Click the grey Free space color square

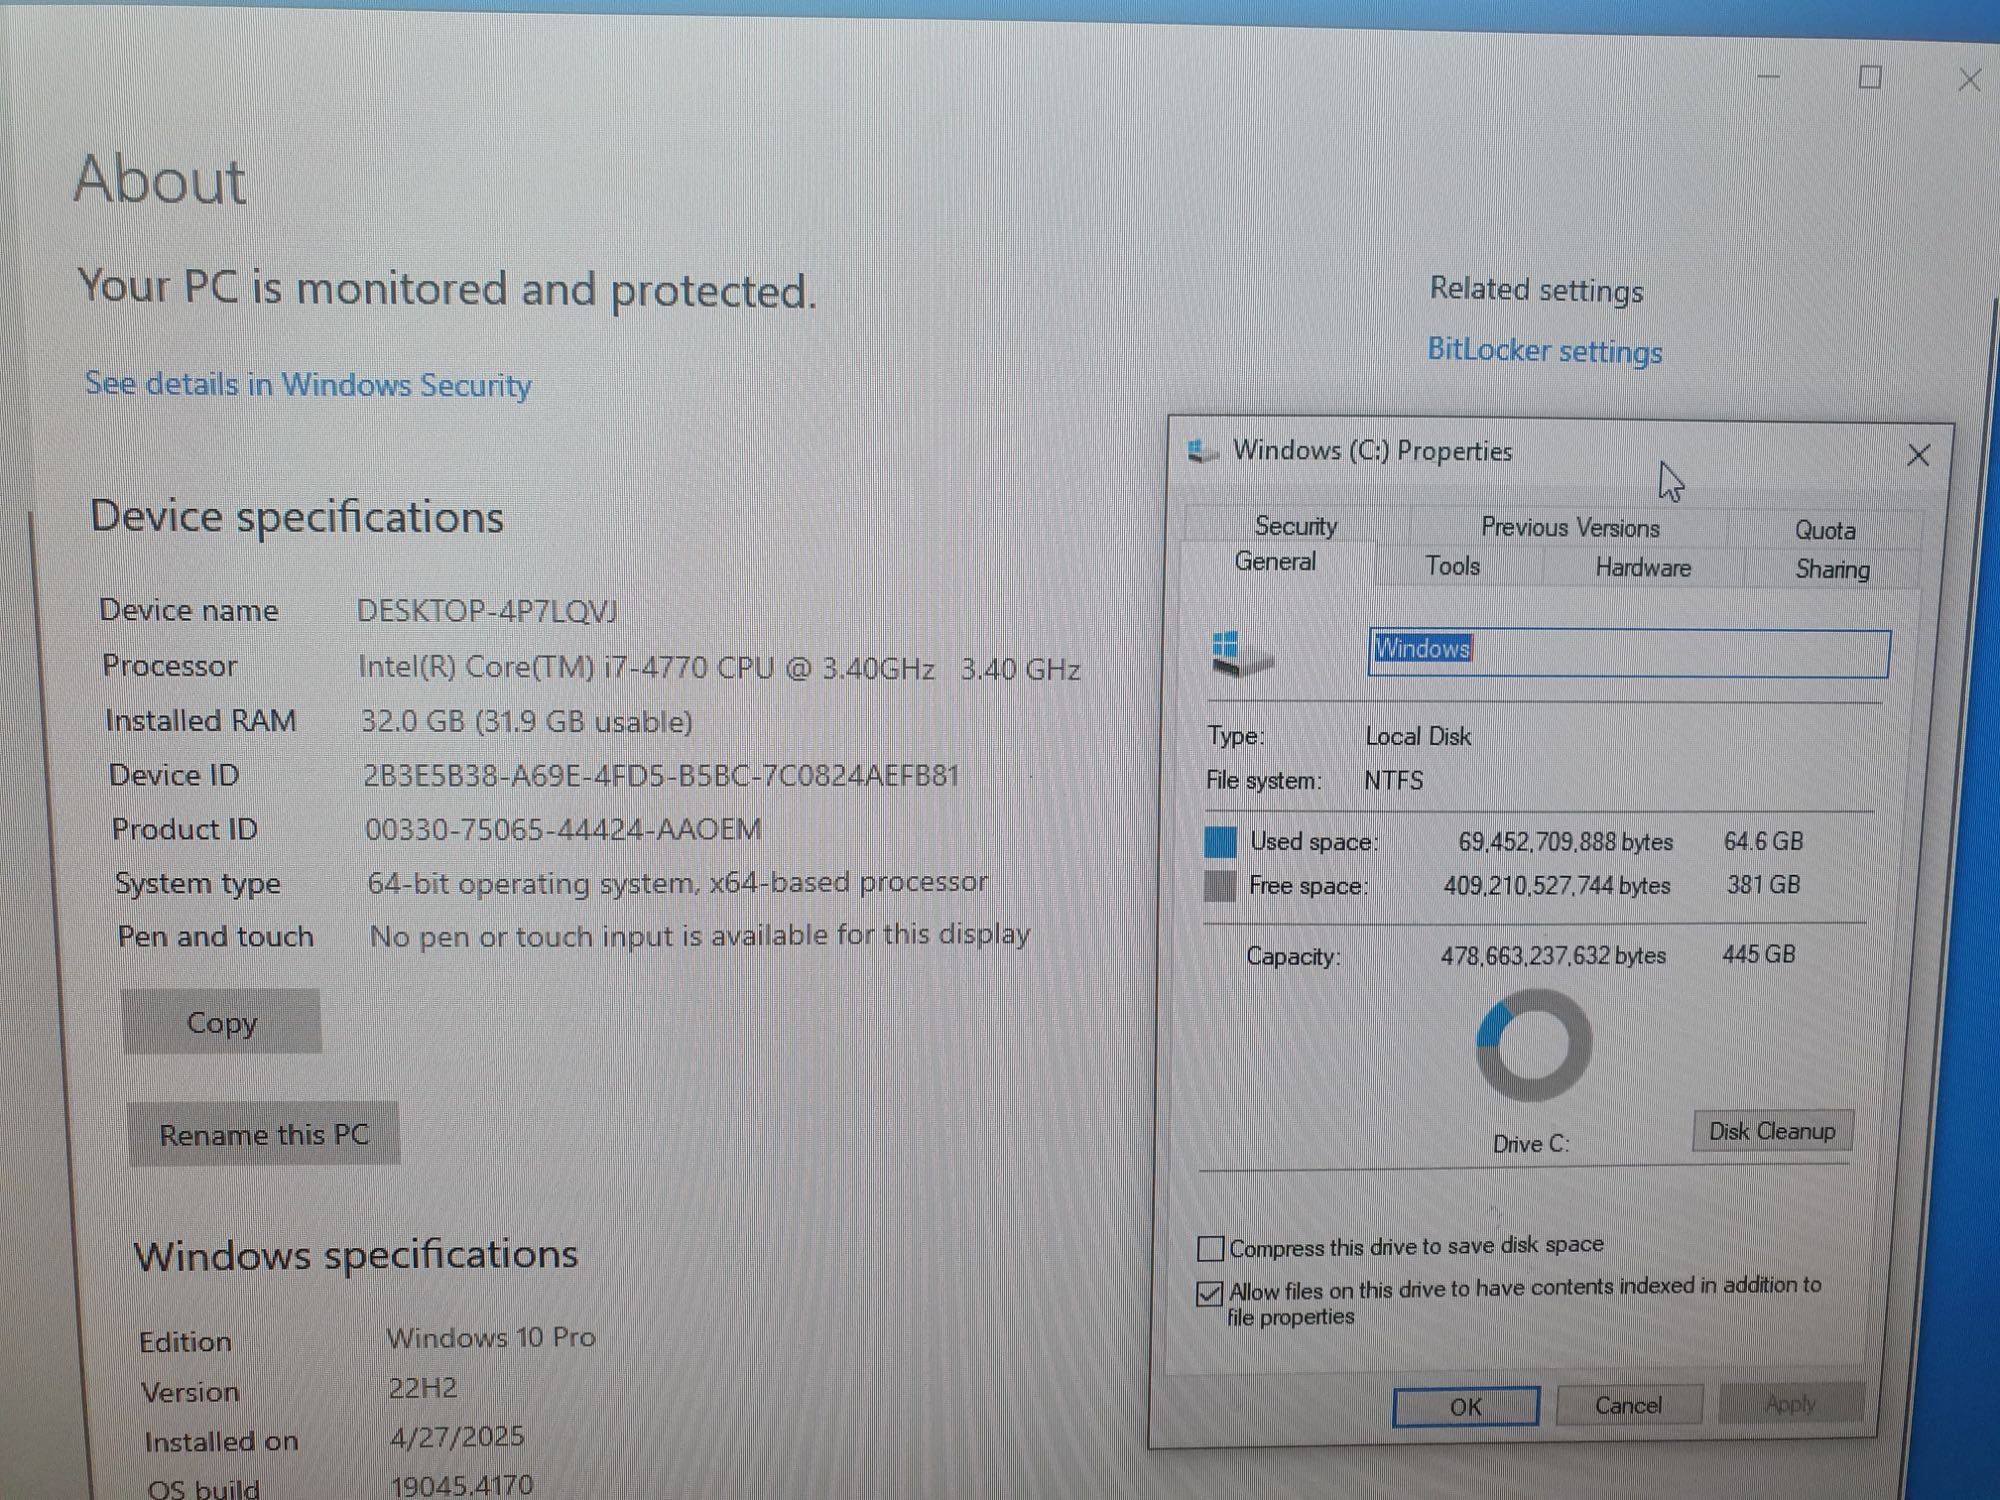[x=1219, y=886]
